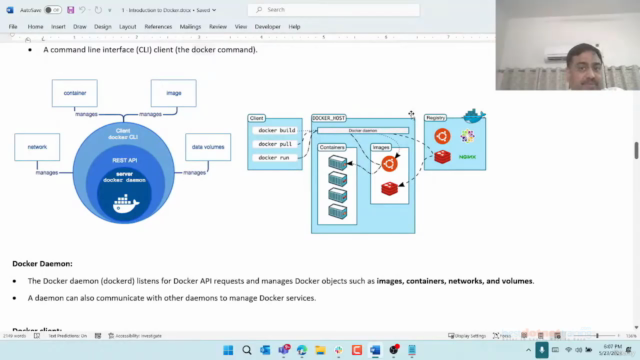Click the Word icon in taskbar
The width and height of the screenshot is (640, 360).
pos(375,350)
